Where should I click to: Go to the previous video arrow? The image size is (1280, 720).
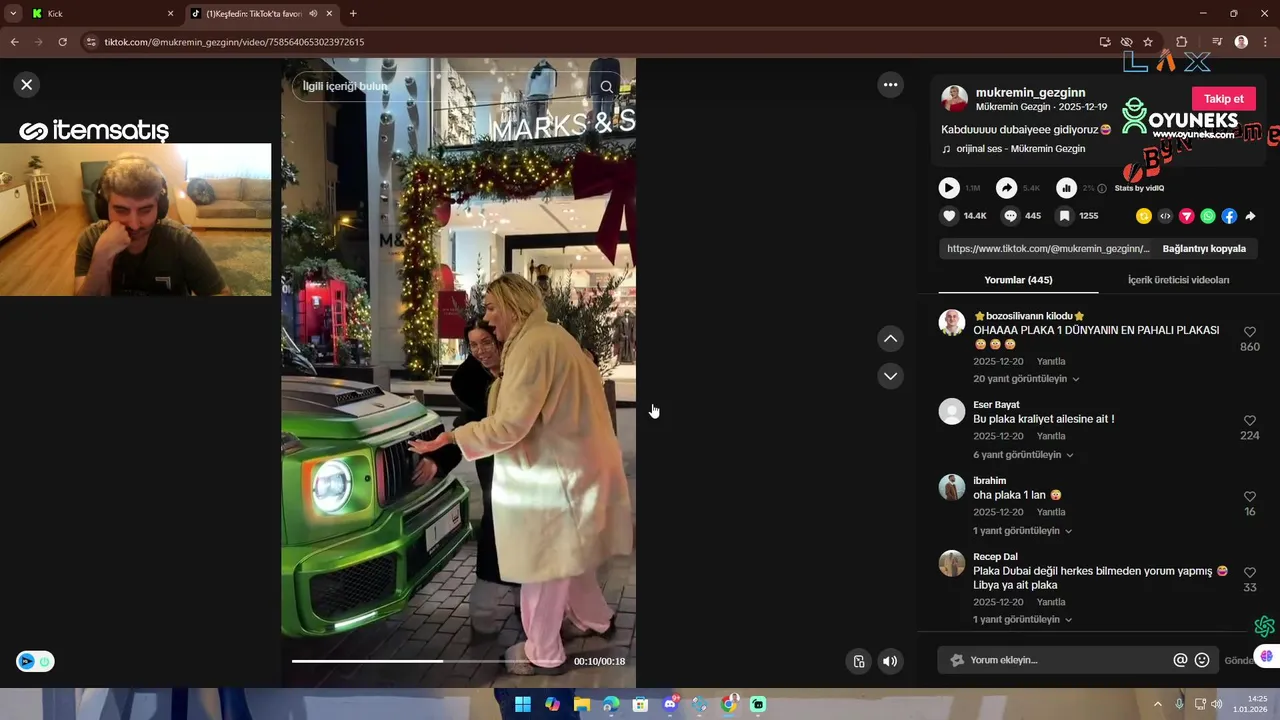pyautogui.click(x=890, y=339)
